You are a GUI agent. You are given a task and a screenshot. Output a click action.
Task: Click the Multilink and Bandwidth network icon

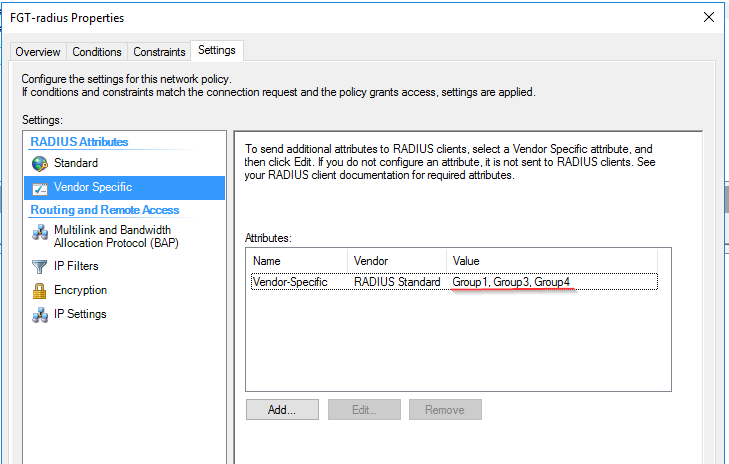coord(40,232)
